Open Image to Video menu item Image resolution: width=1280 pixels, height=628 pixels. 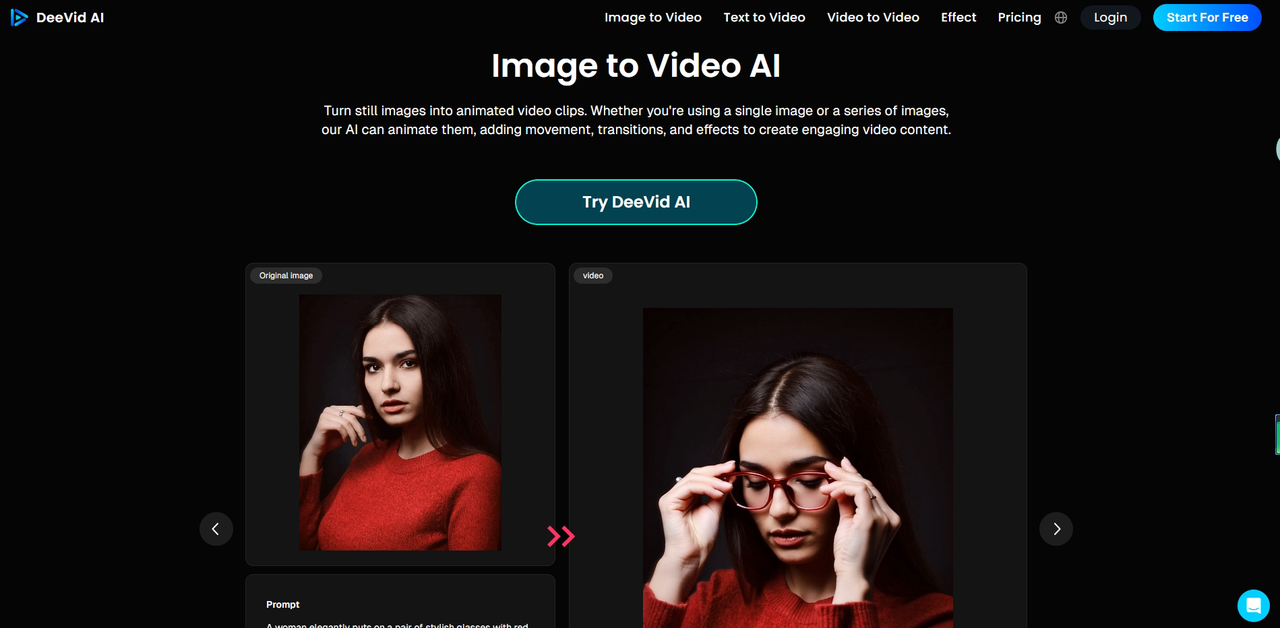[x=653, y=17]
